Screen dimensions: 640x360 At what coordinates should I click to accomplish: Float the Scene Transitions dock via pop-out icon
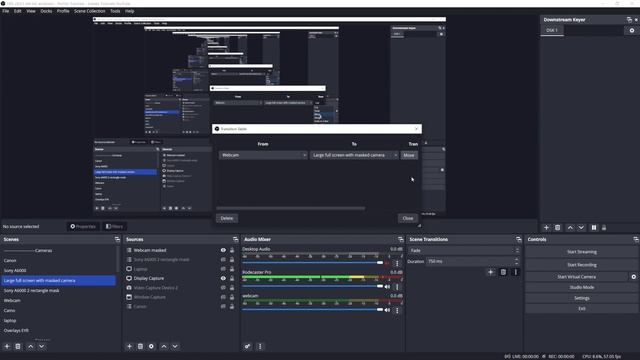518,239
